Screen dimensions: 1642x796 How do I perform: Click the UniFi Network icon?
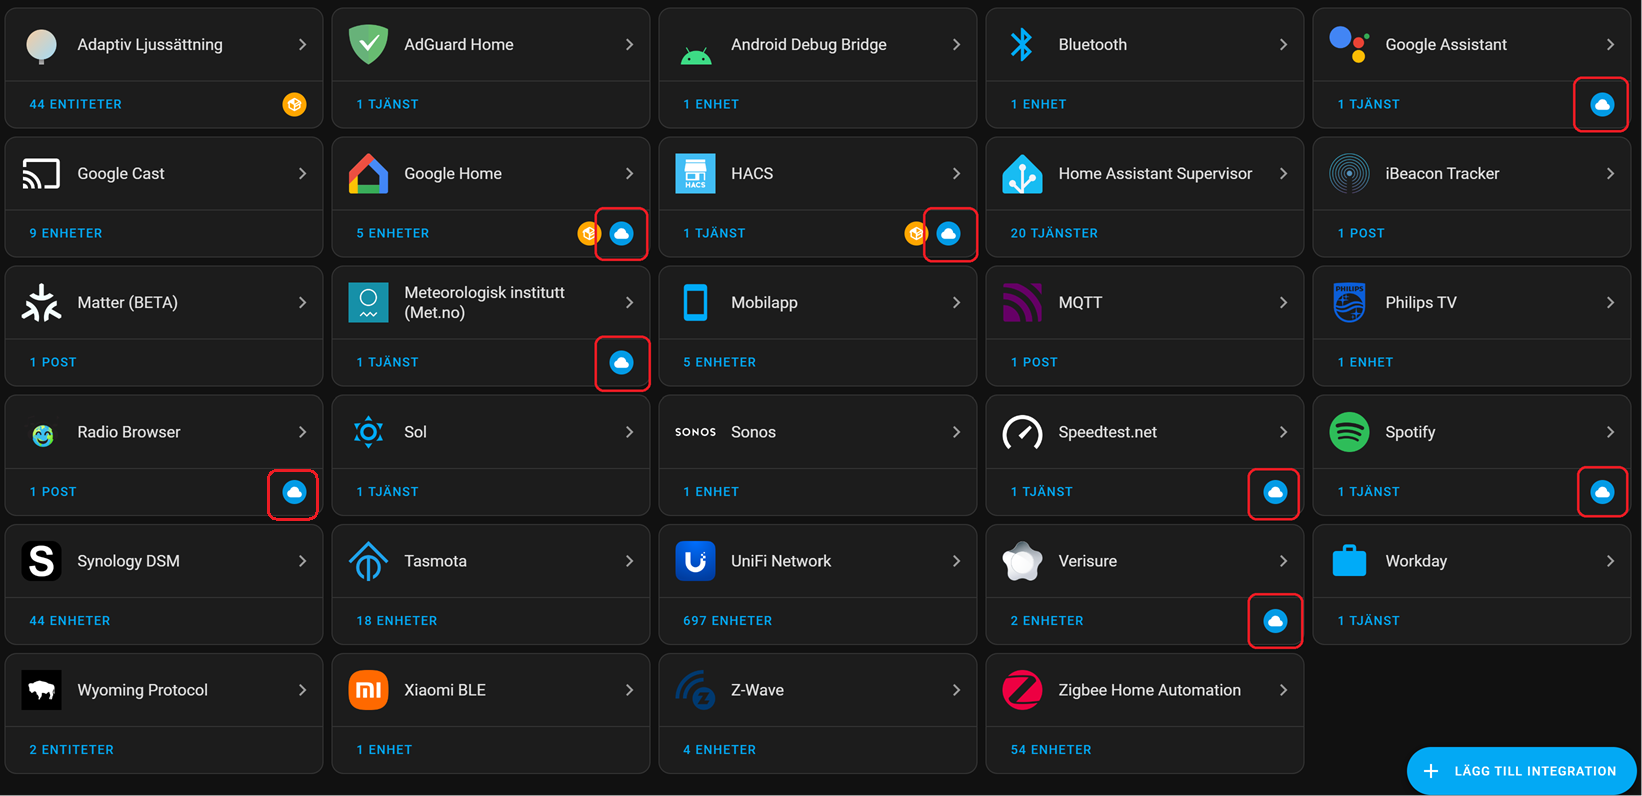coord(695,561)
